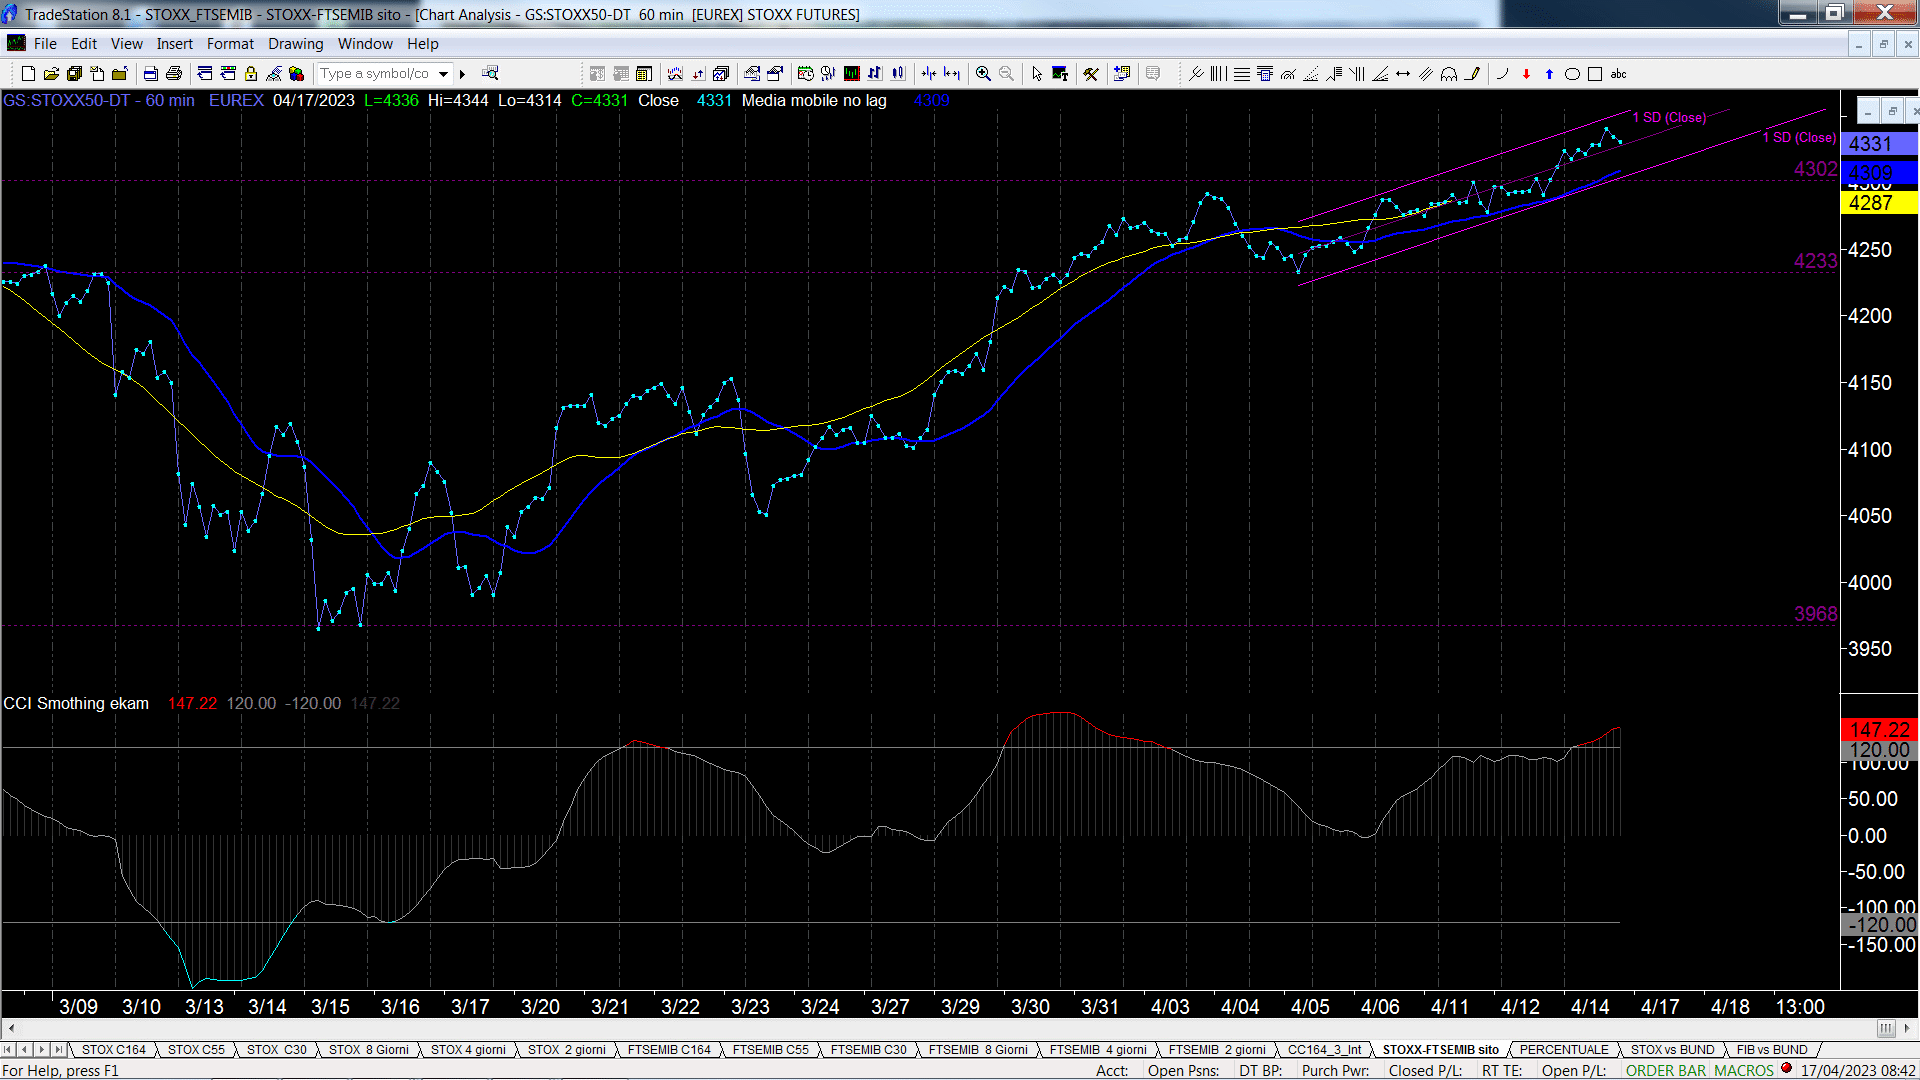The image size is (1920, 1080).
Task: Select the double-headed horizontal arrow tool
Action: (x=1403, y=74)
